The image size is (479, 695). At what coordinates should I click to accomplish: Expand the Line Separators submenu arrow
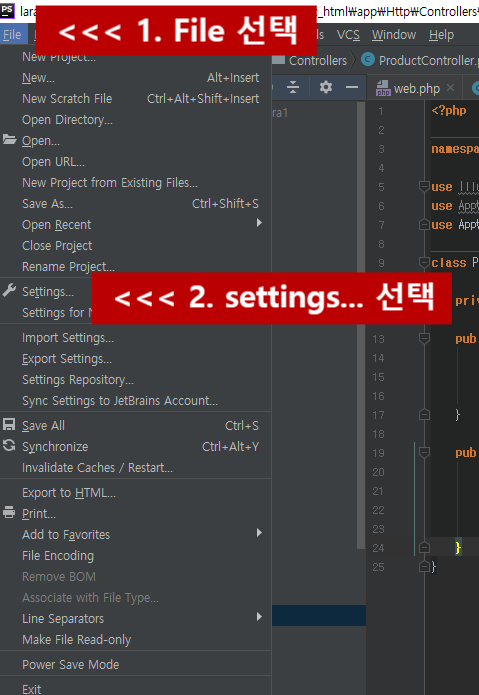pos(259,617)
